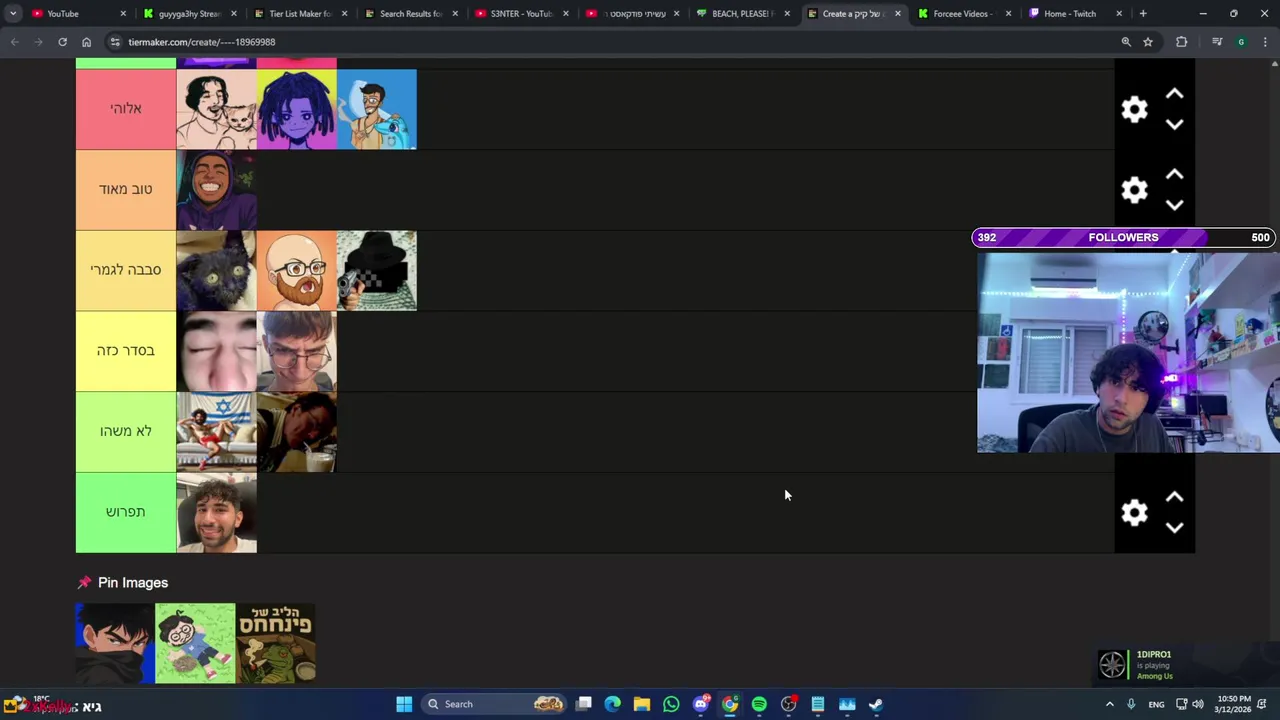Open WhatsApp from taskbar
This screenshot has width=1280, height=720.
[x=671, y=704]
